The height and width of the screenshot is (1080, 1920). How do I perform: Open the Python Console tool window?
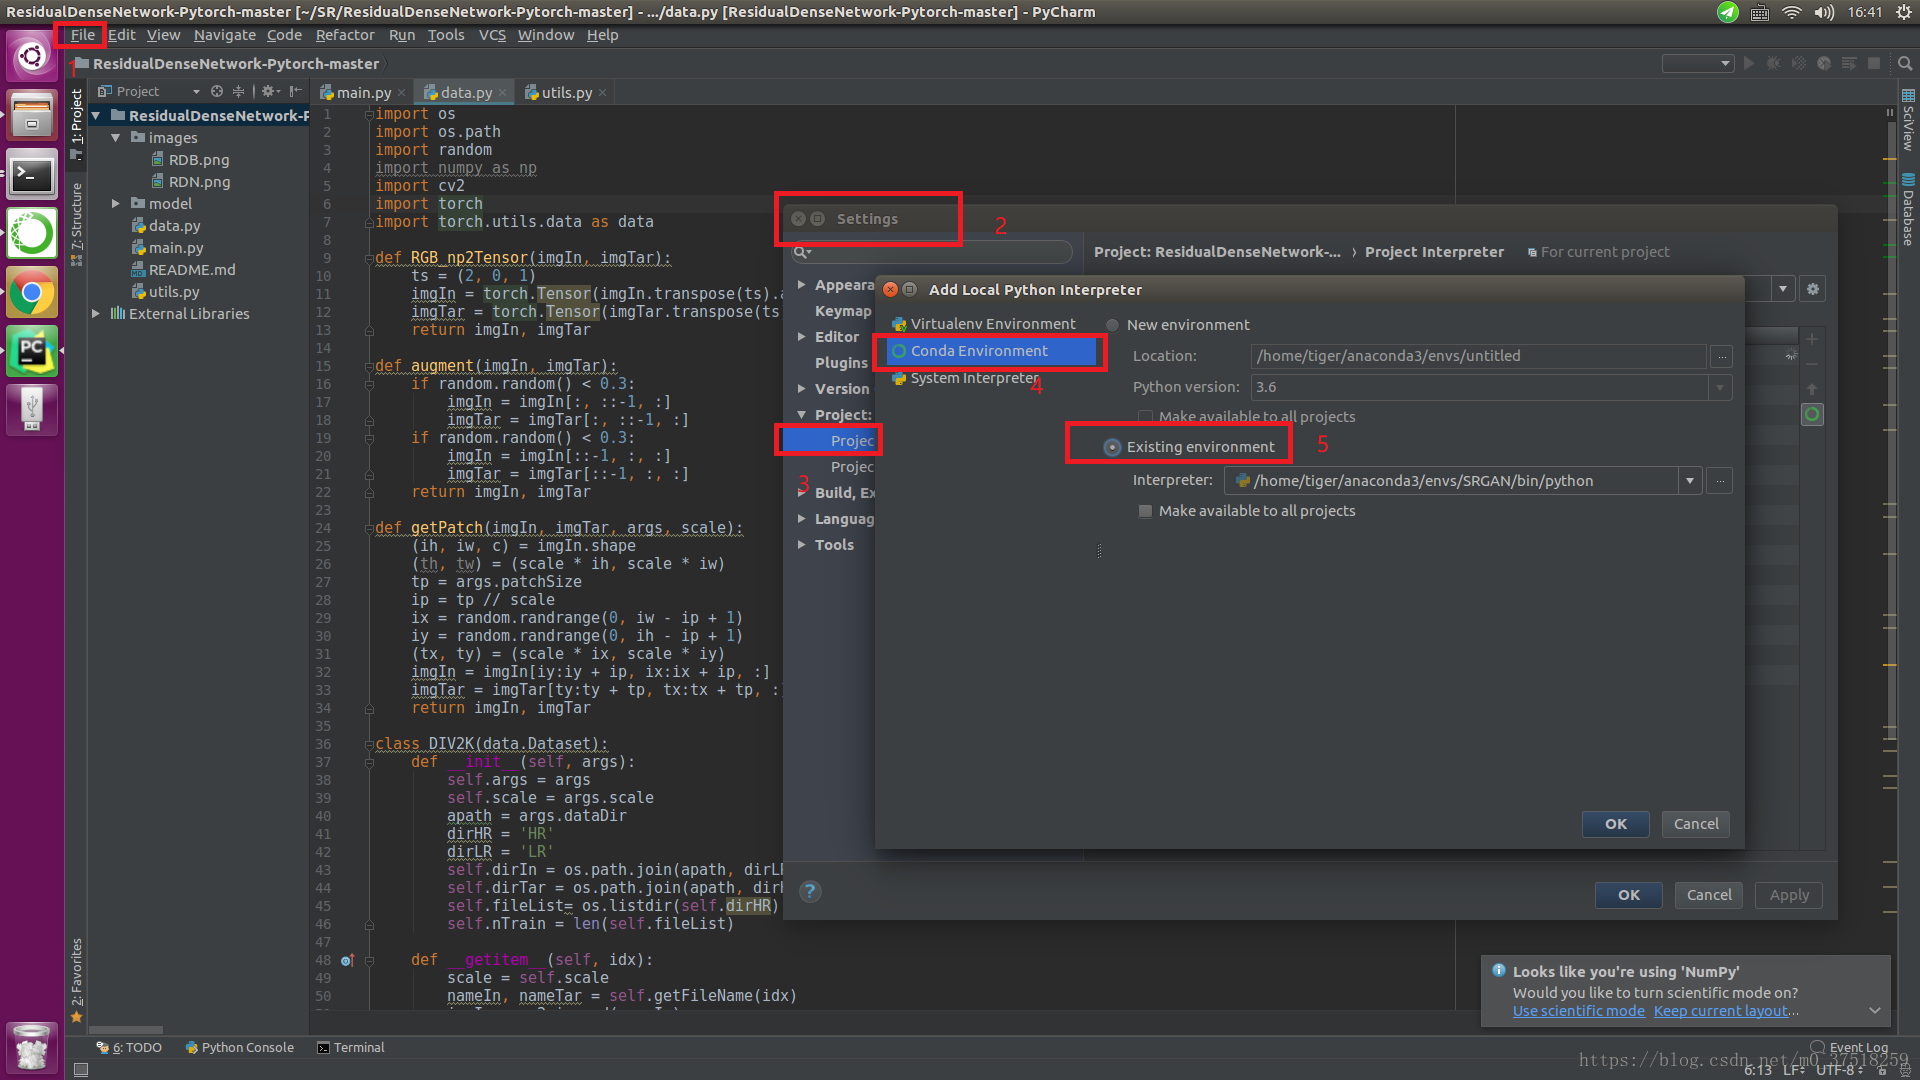click(x=240, y=1047)
